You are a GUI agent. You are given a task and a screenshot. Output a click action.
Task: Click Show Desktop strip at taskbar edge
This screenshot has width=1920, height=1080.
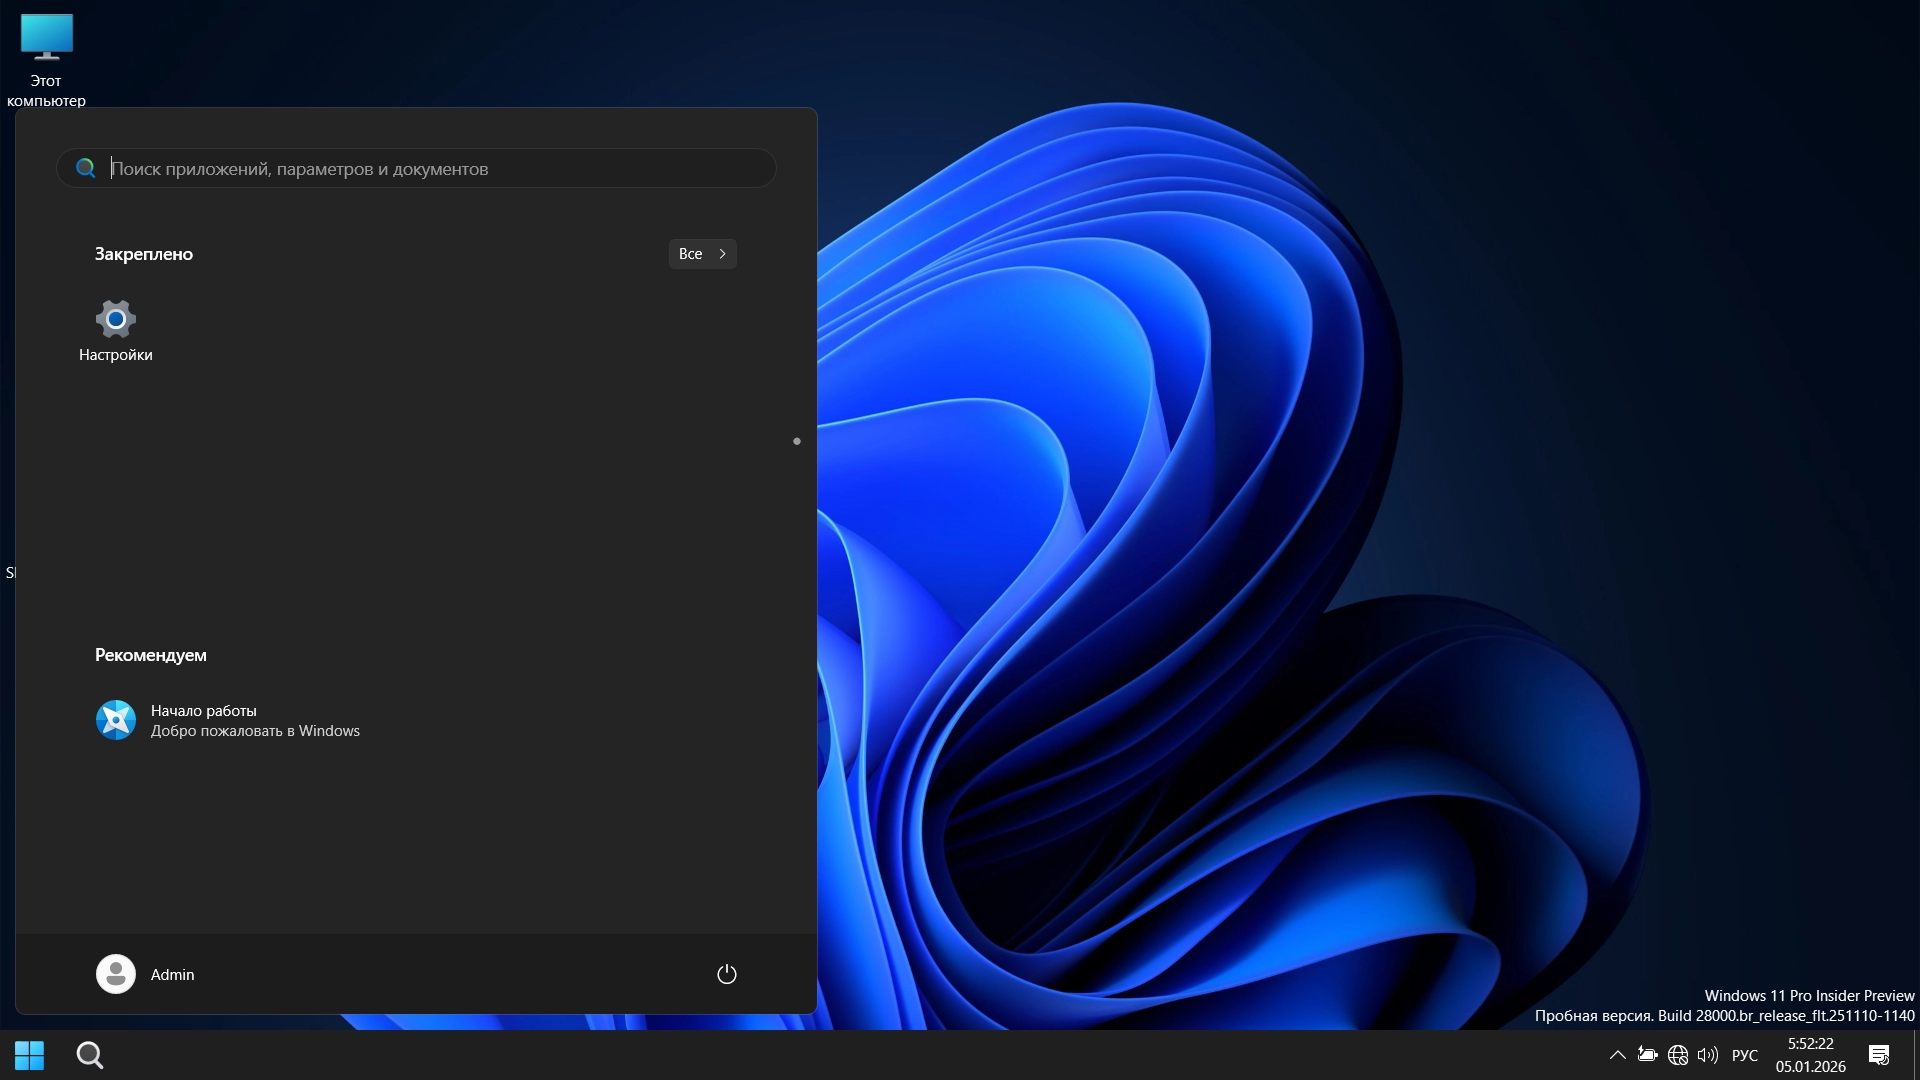pyautogui.click(x=1915, y=1055)
